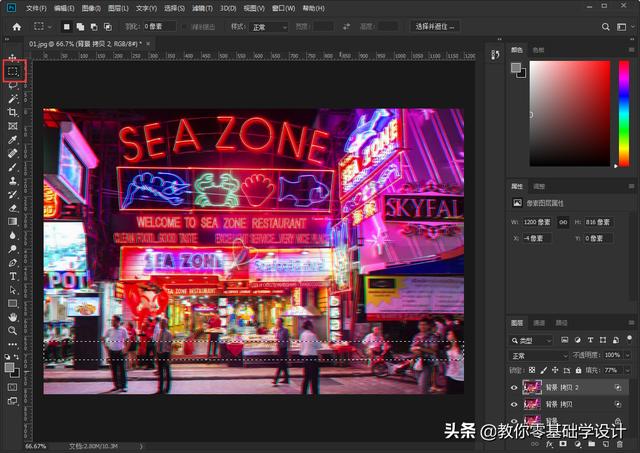Toggle lock transparent pixels
Screen dimensions: 640x453
[x=532, y=371]
